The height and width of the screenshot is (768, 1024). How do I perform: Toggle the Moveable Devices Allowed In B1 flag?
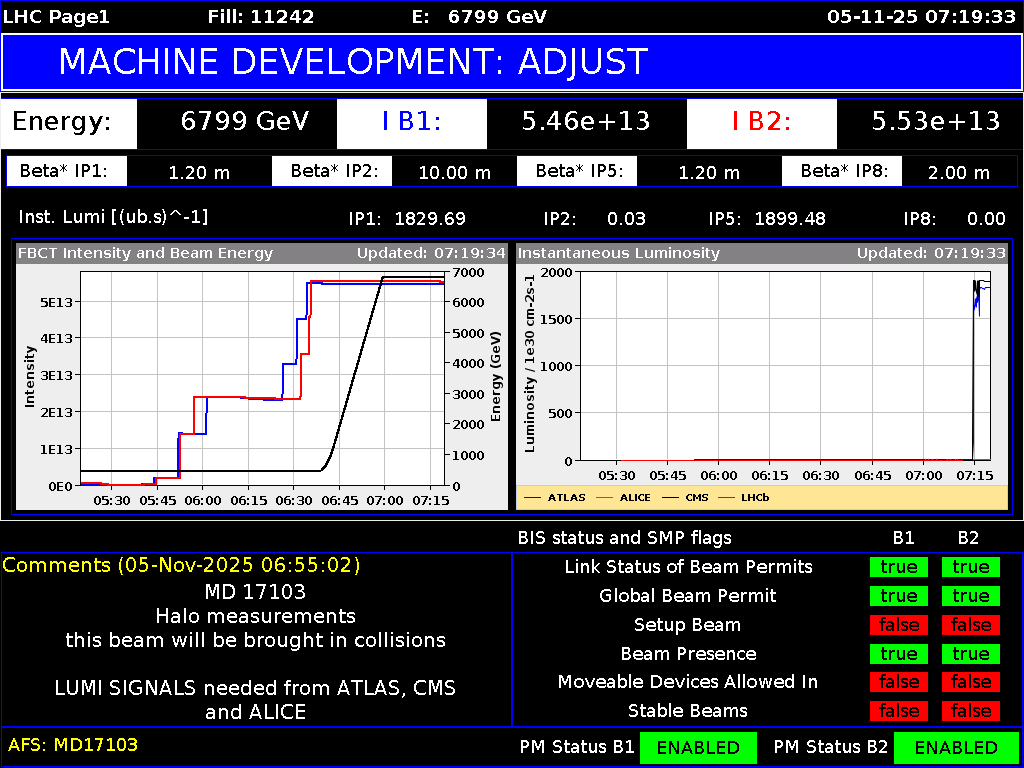pos(898,682)
